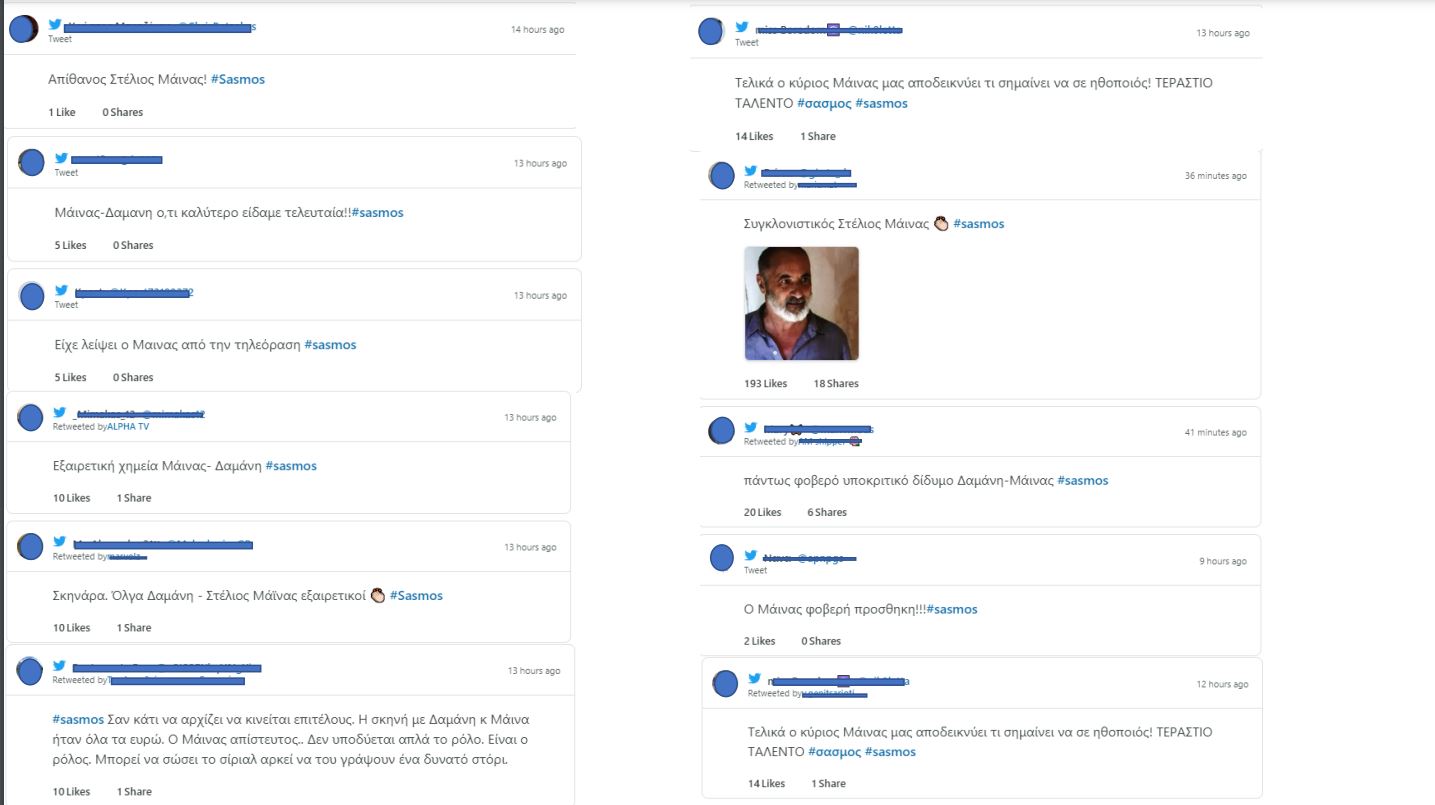Open the profile avatar on the "Είχε λείψει ο Μαινας" tweet

pos(32,296)
